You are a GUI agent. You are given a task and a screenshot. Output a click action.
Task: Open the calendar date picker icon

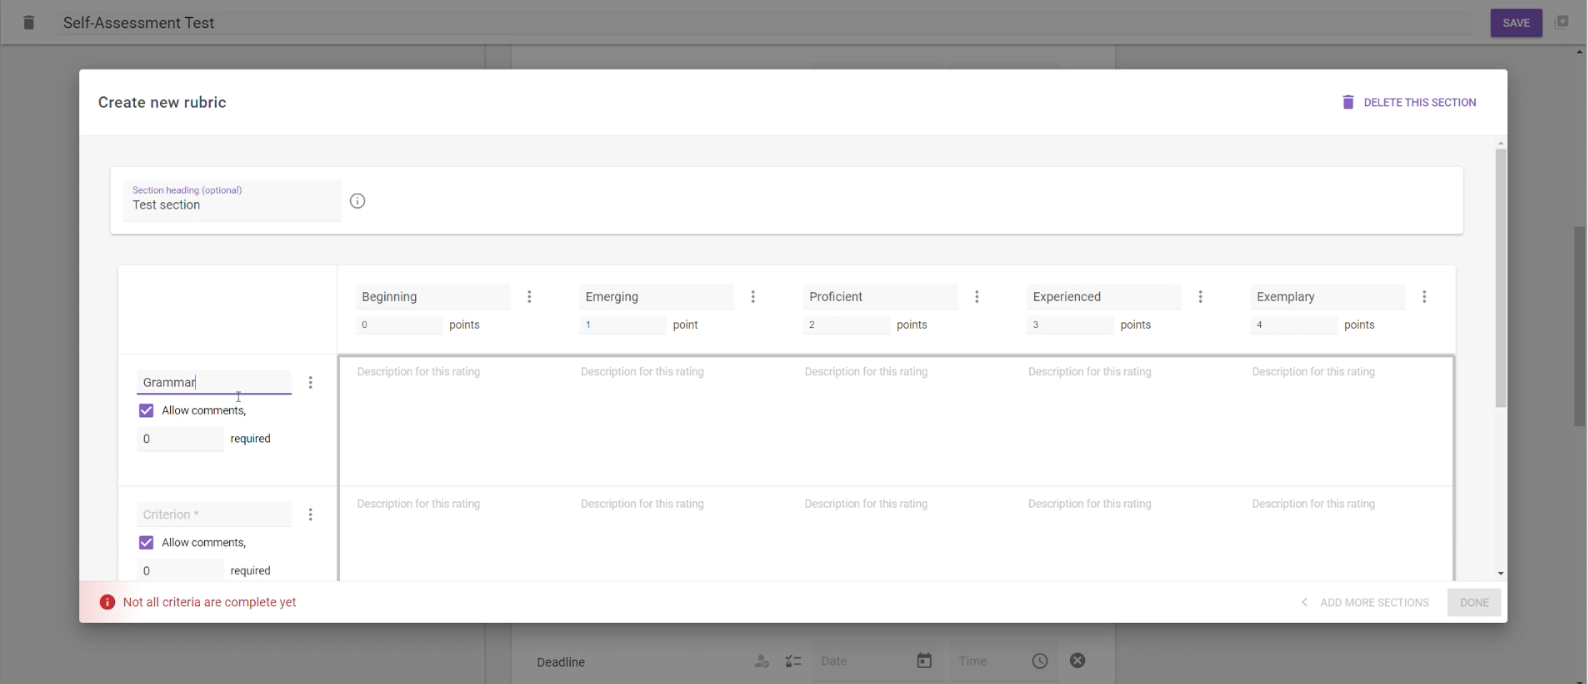[924, 661]
